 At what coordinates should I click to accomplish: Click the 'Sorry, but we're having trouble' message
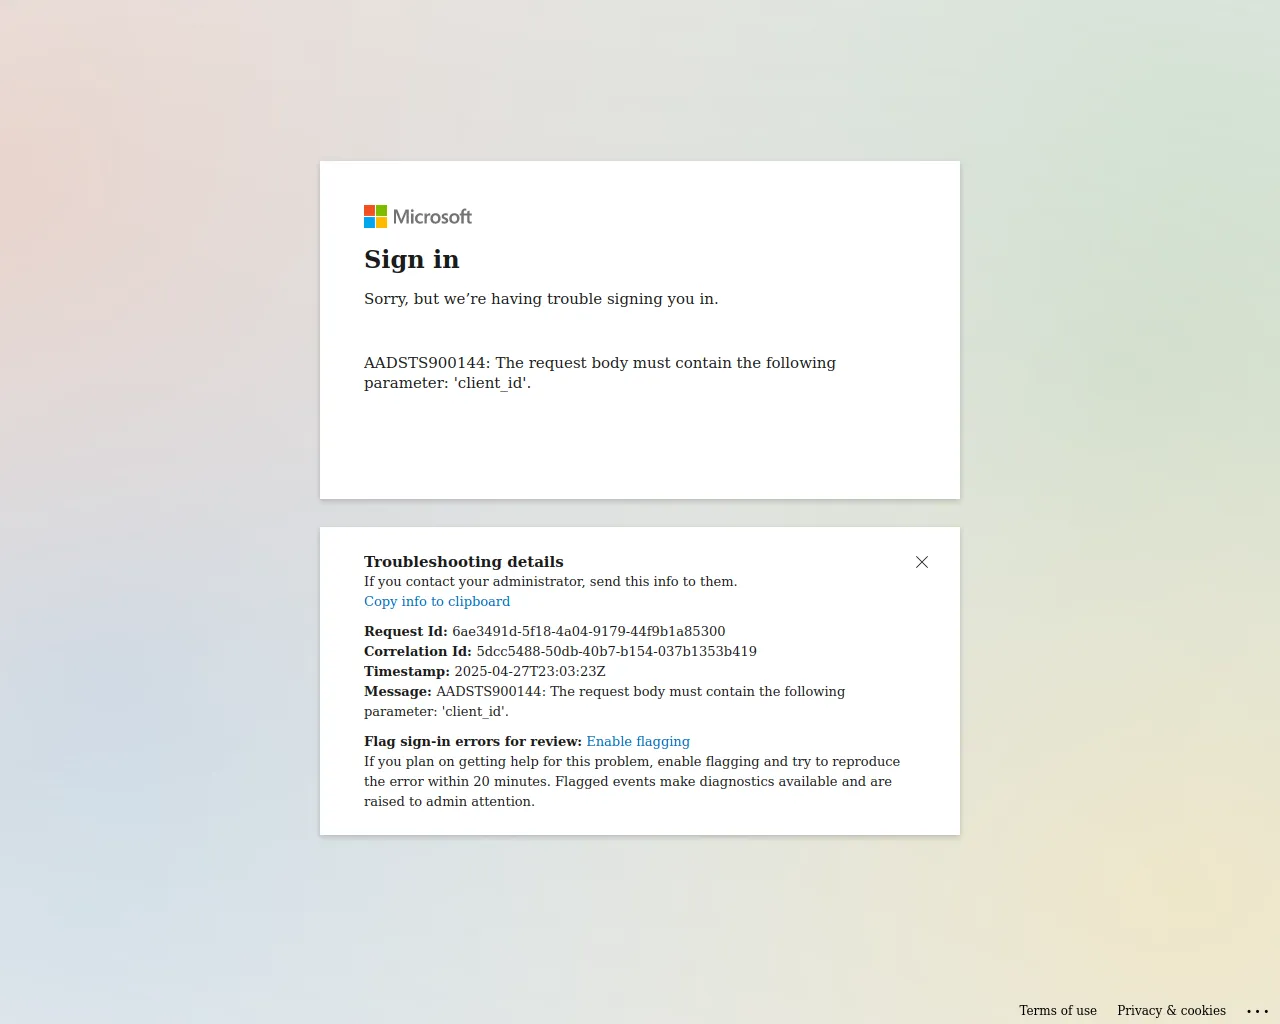point(541,299)
